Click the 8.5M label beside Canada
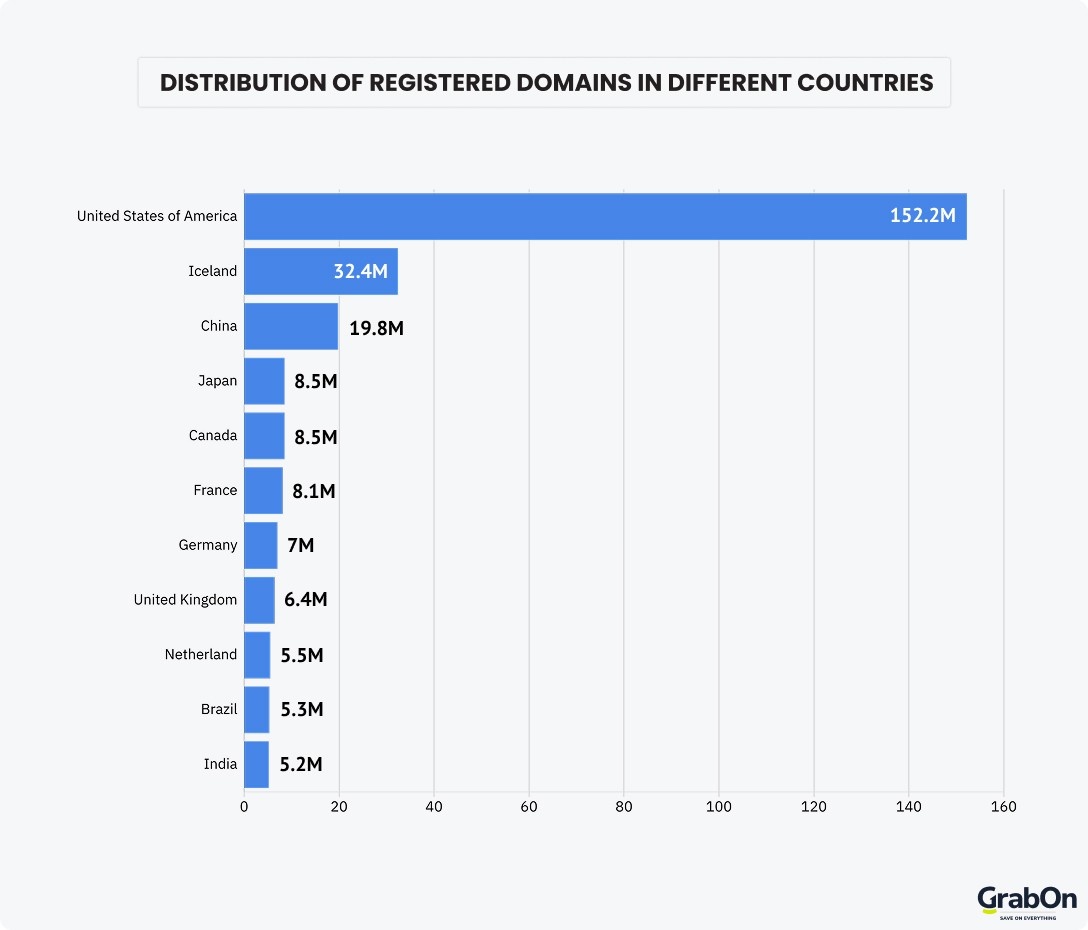Image resolution: width=1088 pixels, height=930 pixels. click(x=316, y=437)
